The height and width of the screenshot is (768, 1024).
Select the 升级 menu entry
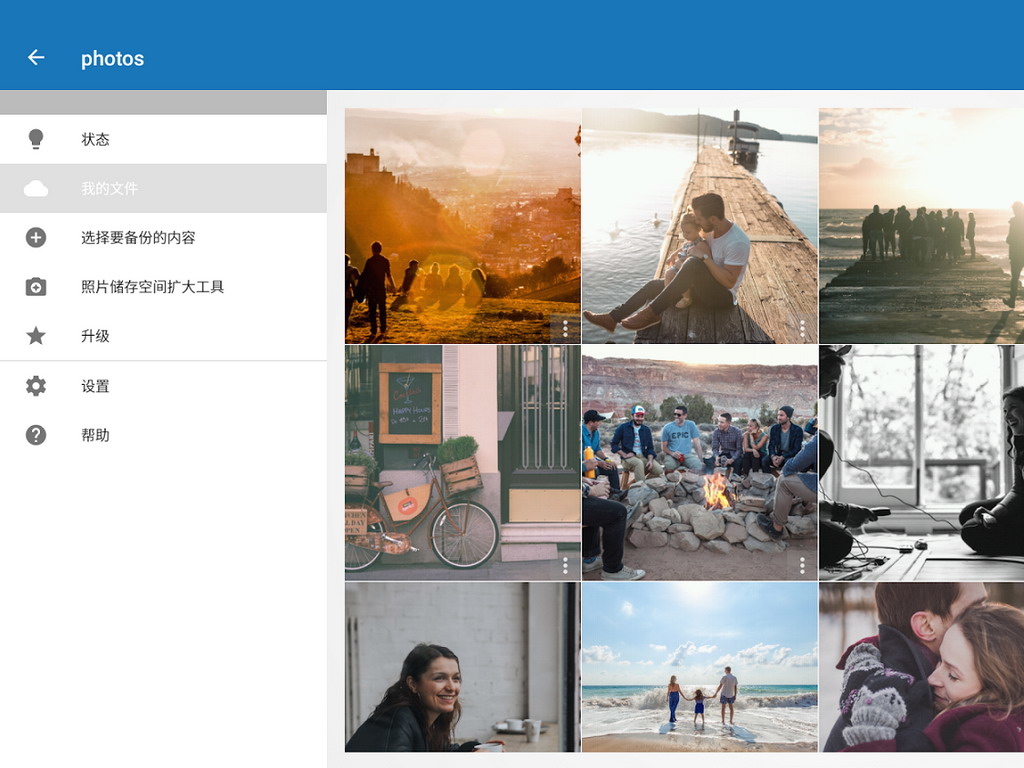163,336
